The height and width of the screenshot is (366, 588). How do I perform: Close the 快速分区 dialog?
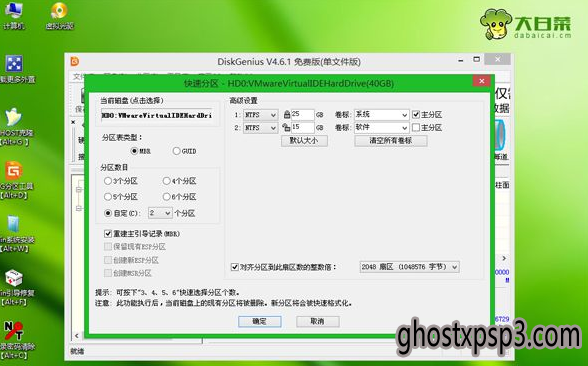[x=482, y=81]
